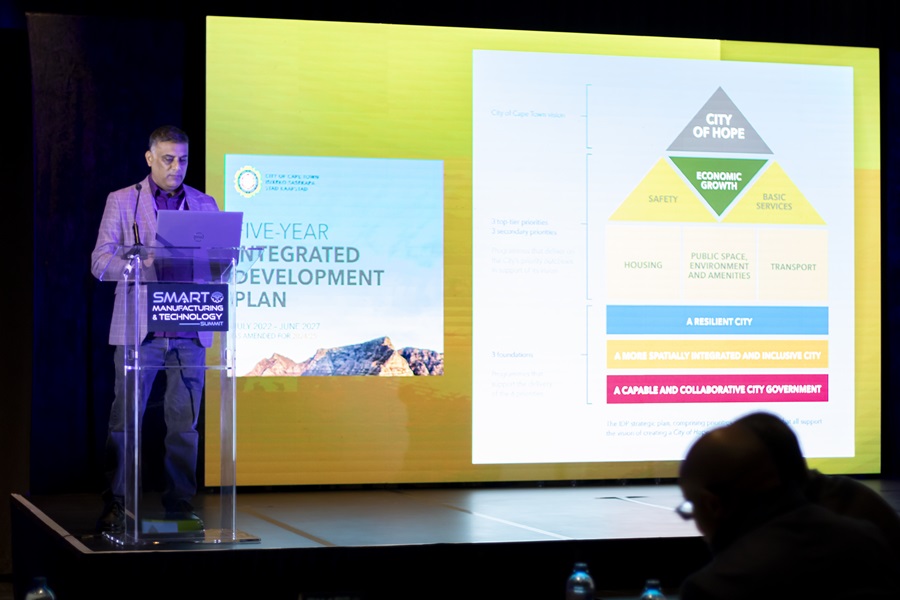Viewport: 900px width, 600px height.
Task: Click the green Economic Growth triangle
Action: coord(719,183)
